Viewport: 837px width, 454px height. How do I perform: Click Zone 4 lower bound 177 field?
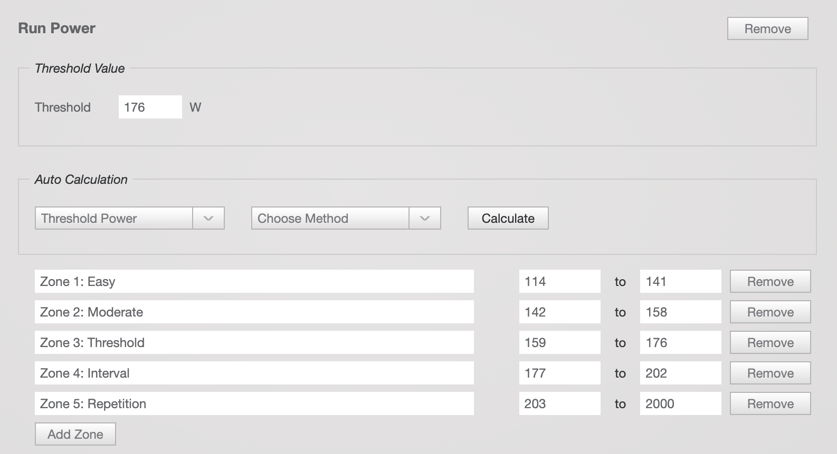pos(559,373)
